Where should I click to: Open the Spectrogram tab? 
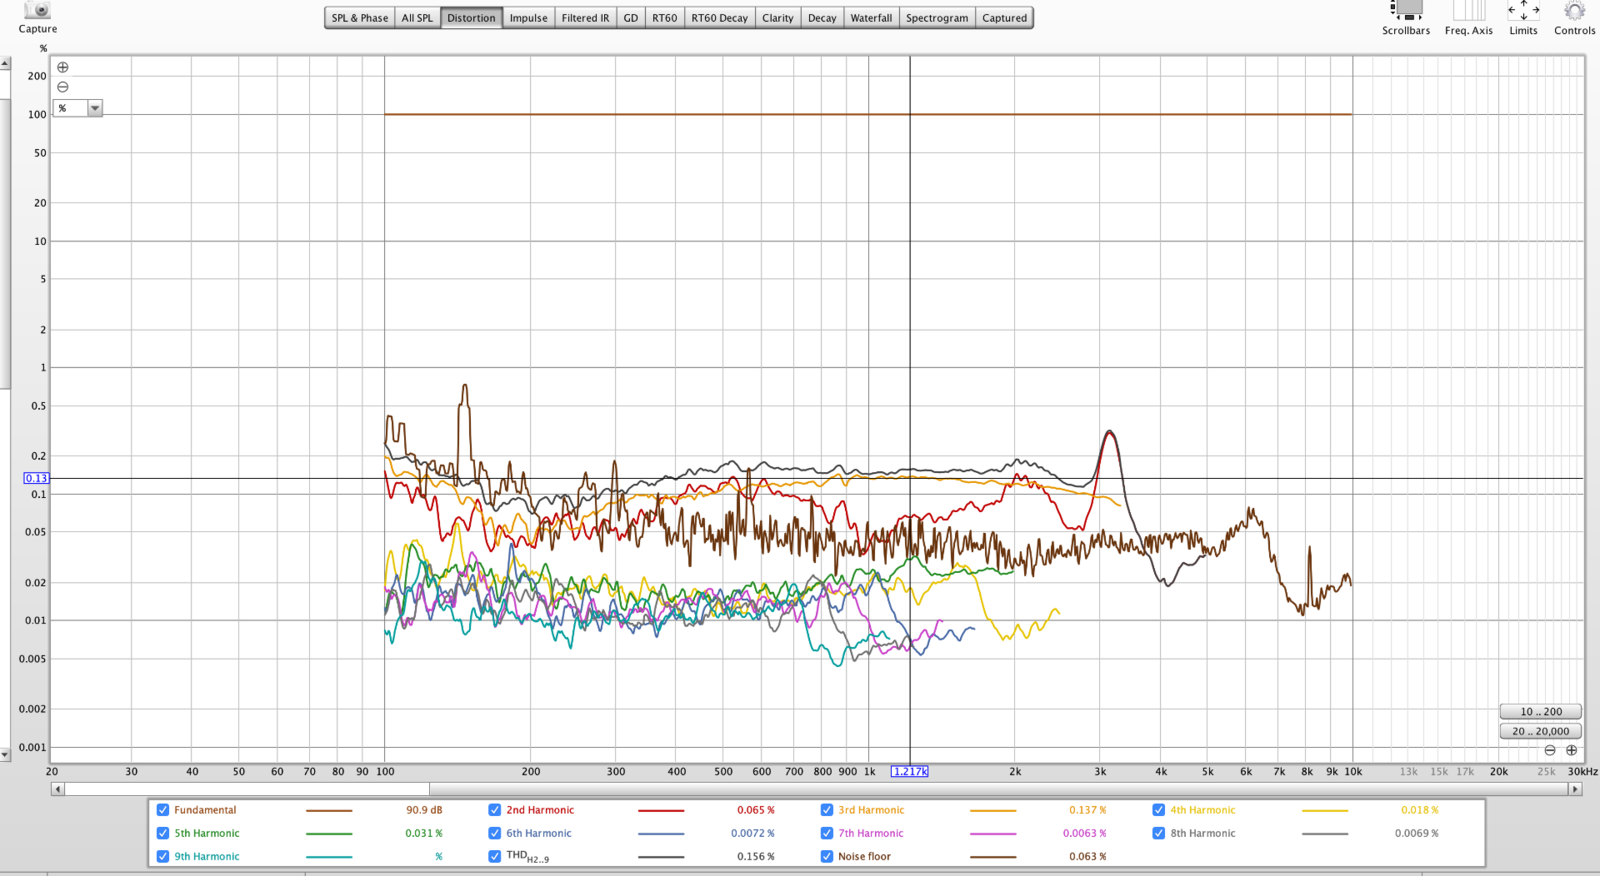point(937,18)
